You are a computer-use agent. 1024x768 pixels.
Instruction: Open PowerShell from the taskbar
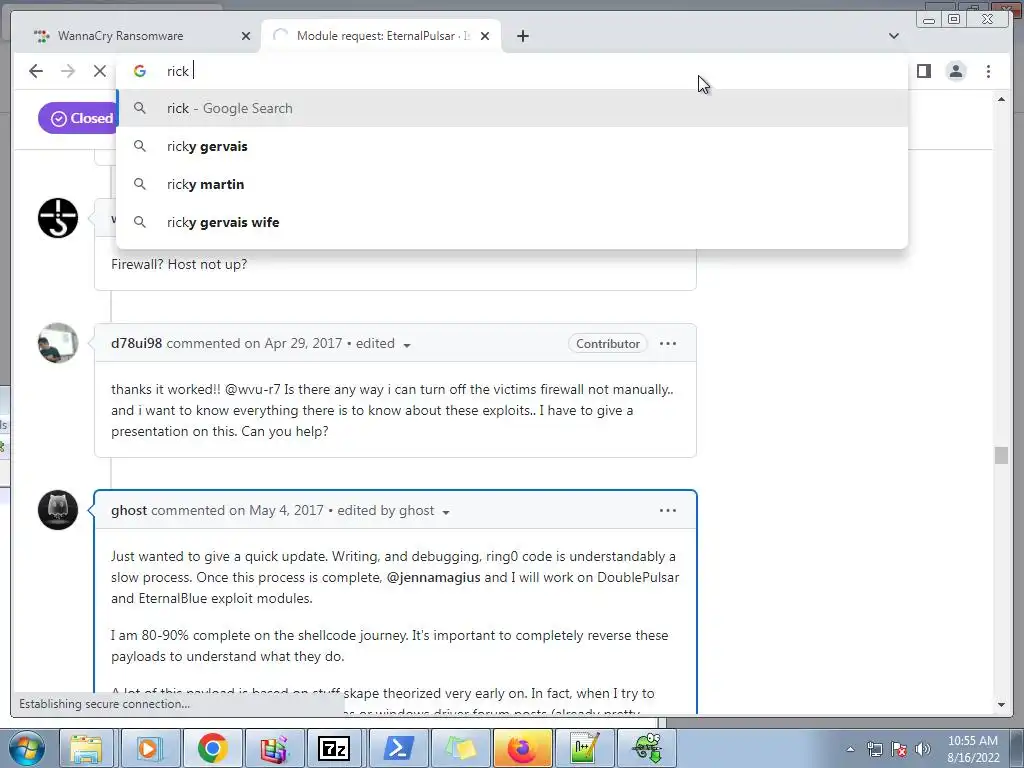coord(398,748)
